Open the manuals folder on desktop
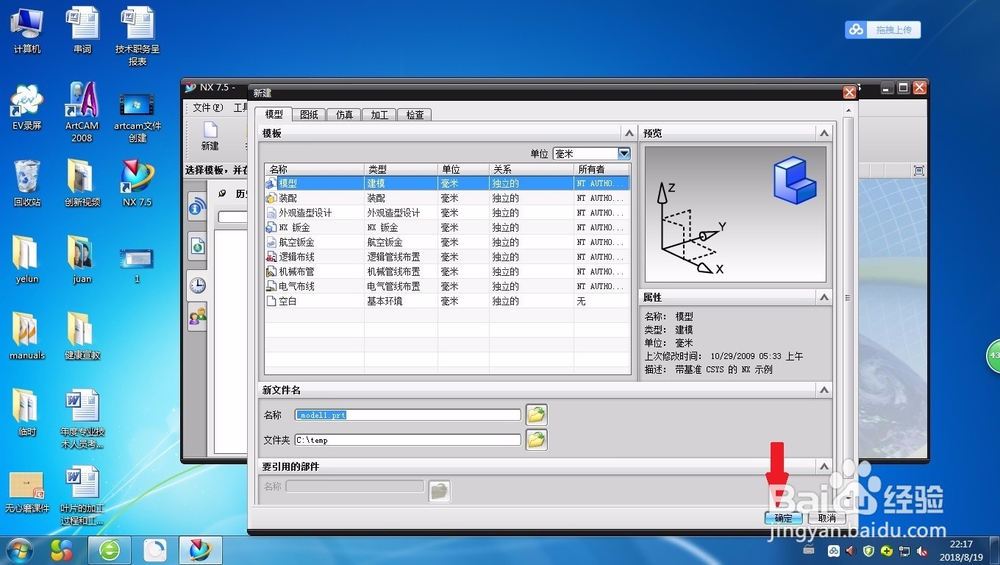The height and width of the screenshot is (565, 1000). (x=27, y=335)
